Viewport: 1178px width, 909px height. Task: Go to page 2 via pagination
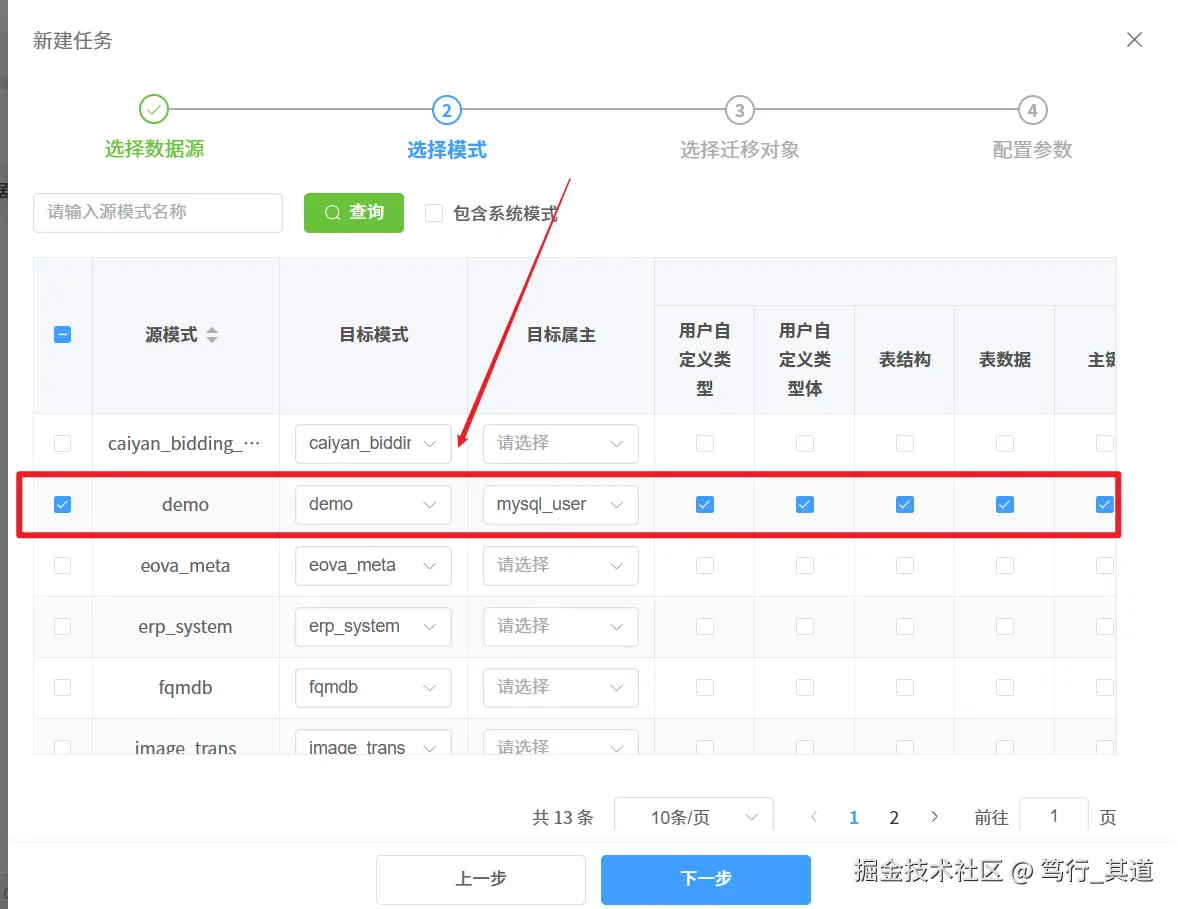coord(893,817)
